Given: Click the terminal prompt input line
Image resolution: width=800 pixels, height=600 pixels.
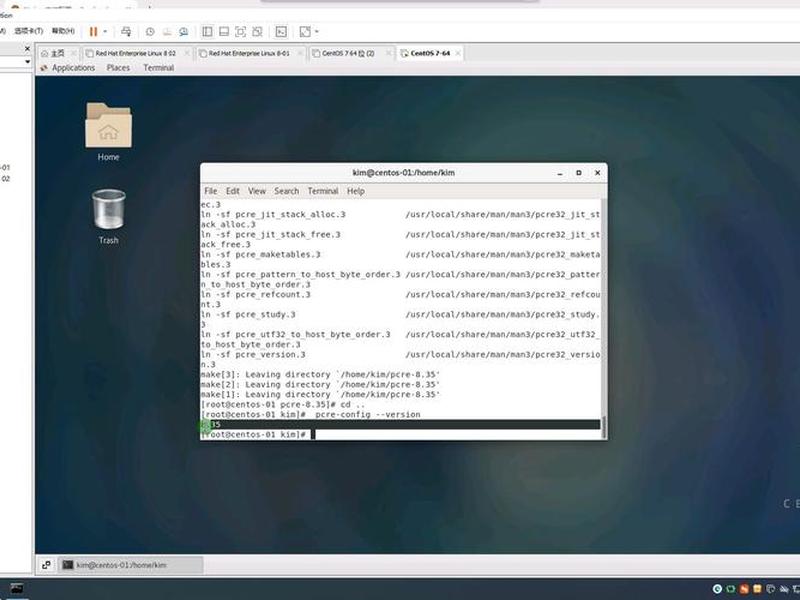Looking at the screenshot, I should click(401, 434).
